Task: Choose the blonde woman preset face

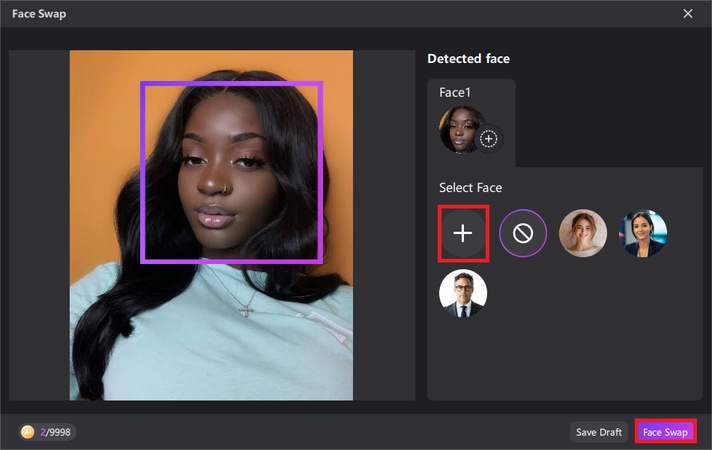Action: tap(583, 234)
